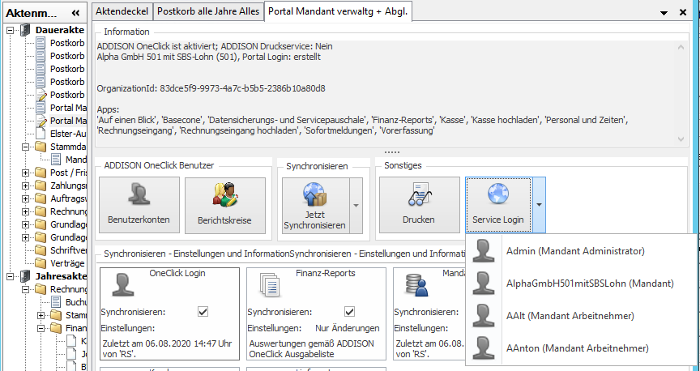Click the OneClick Login user icon
700x371 pixels.
[123, 285]
